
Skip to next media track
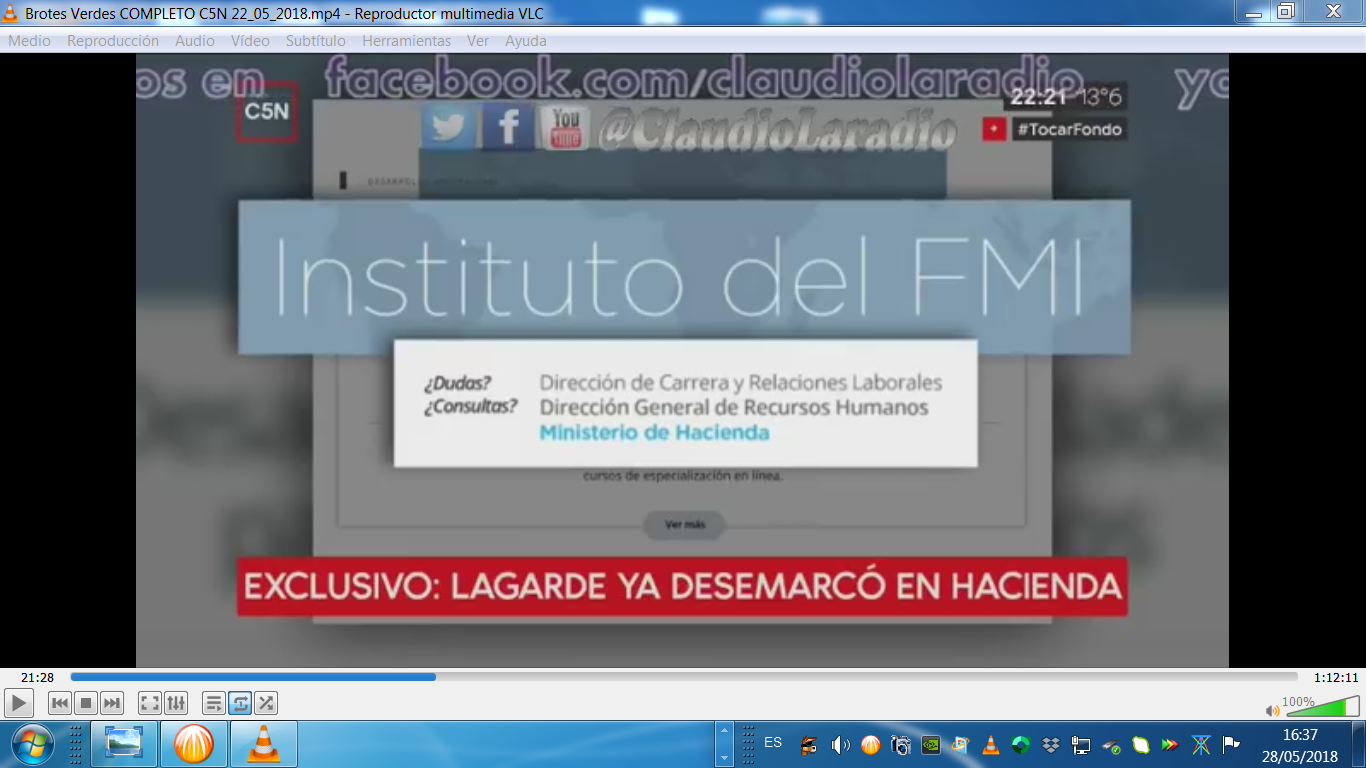pos(112,703)
